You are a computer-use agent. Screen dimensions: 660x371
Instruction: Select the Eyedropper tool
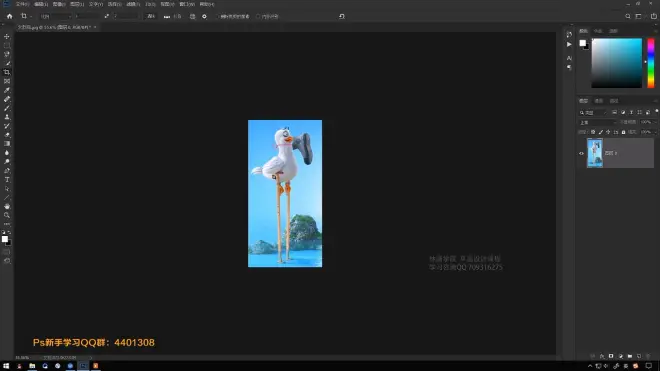[x=7, y=90]
